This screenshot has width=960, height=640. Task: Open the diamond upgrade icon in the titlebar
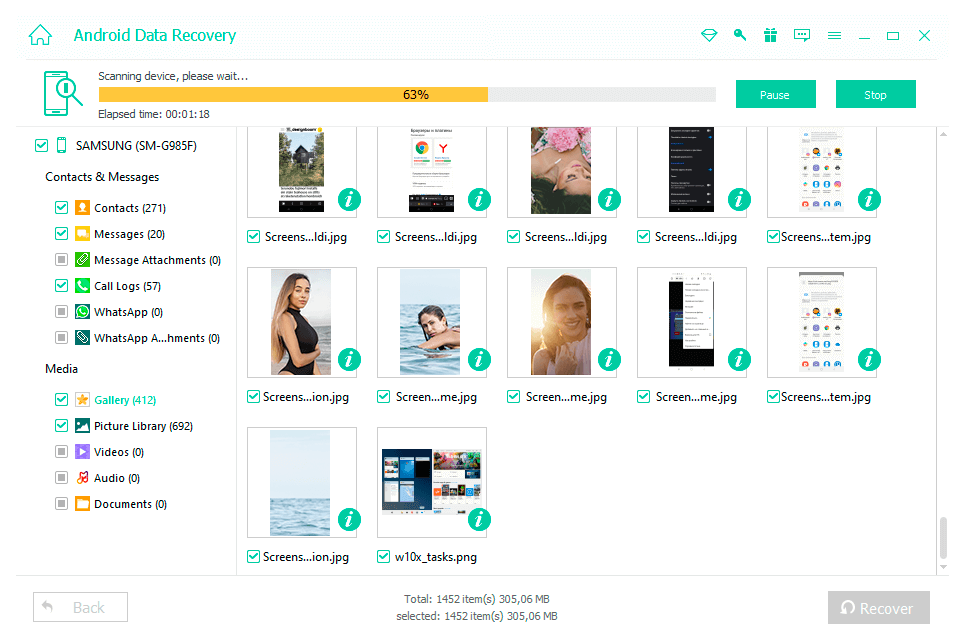point(709,35)
